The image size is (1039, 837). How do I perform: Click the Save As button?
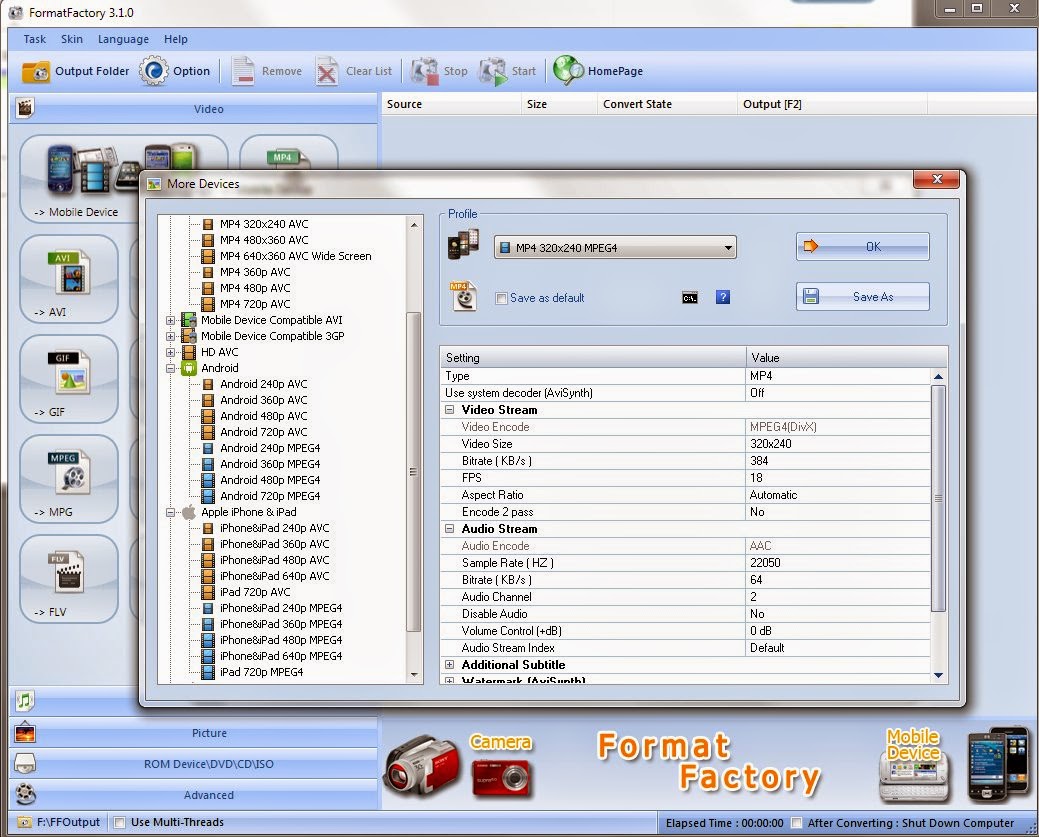click(863, 297)
